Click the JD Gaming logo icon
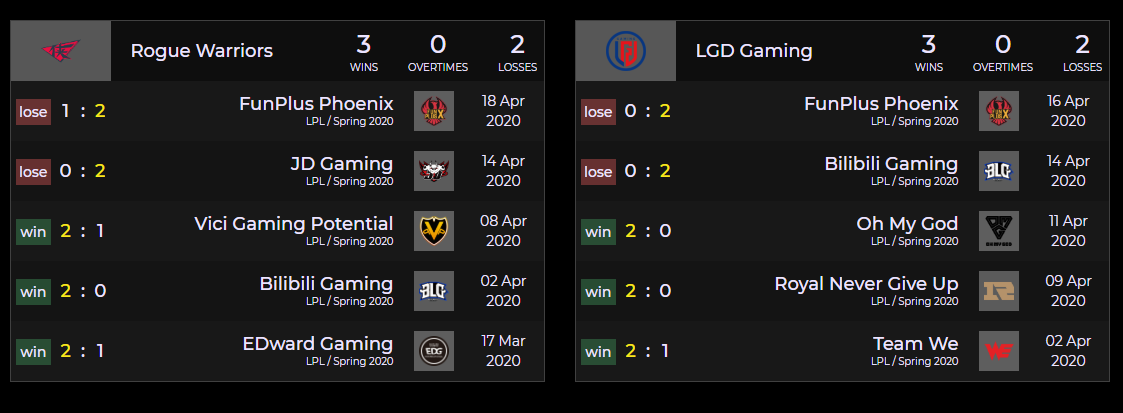Image resolution: width=1123 pixels, height=413 pixels. pyautogui.click(x=434, y=171)
